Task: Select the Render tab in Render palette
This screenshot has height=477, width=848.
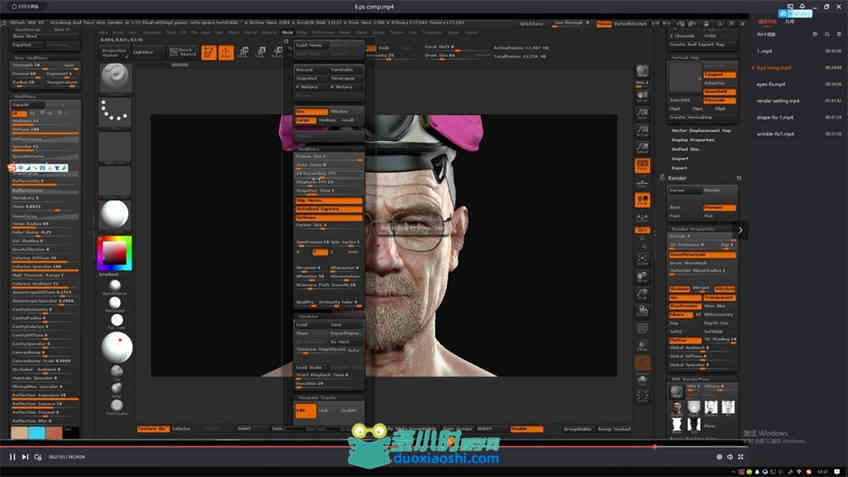Action: coord(719,190)
